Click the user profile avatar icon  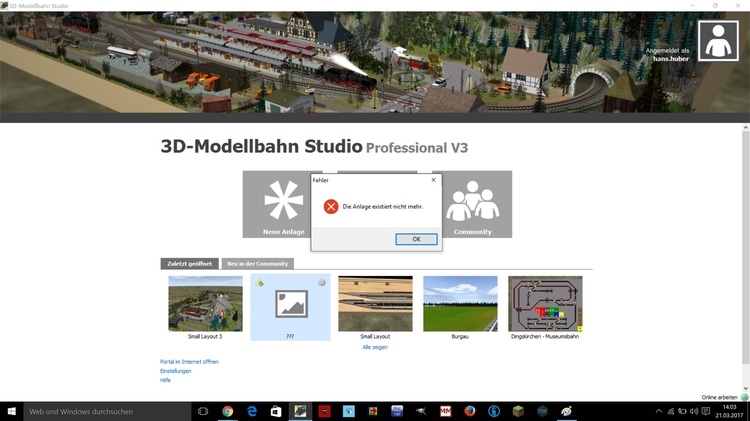[x=718, y=41]
